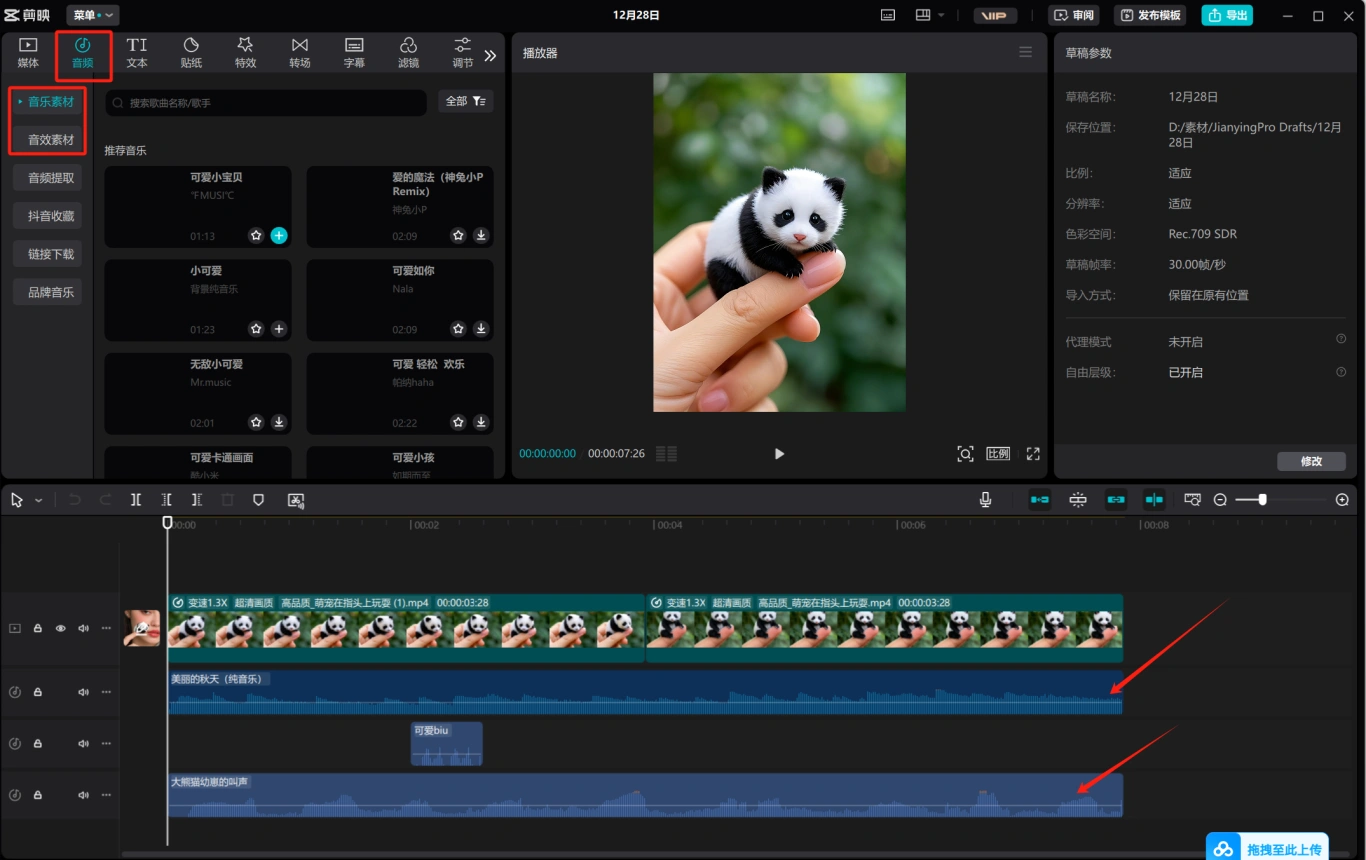1366x860 pixels.
Task: Click the 发布模板 button
Action: [1150, 15]
